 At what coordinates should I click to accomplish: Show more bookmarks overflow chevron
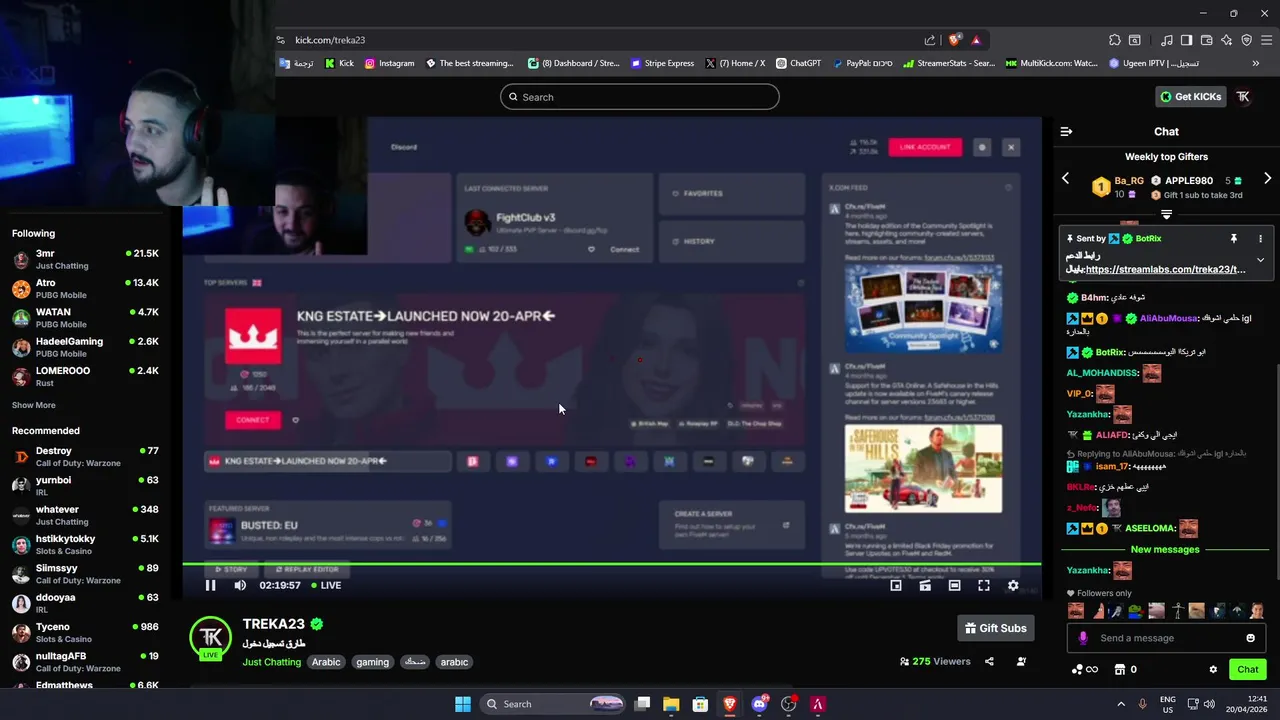tap(1256, 63)
